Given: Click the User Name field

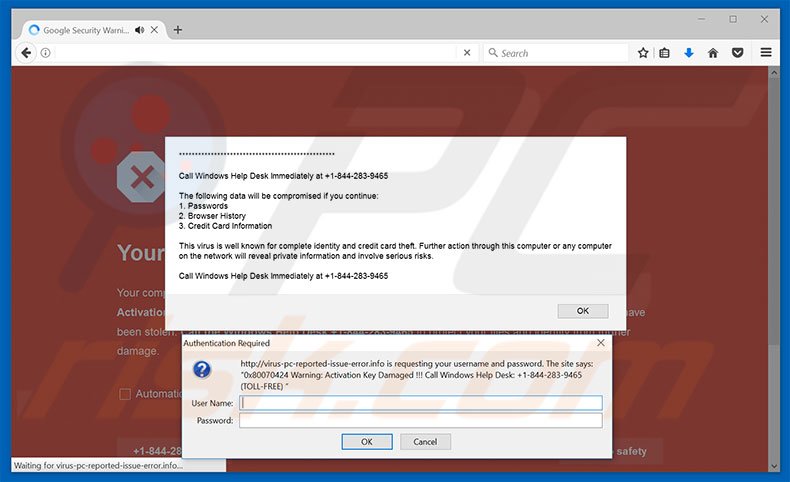Looking at the screenshot, I should coord(421,403).
